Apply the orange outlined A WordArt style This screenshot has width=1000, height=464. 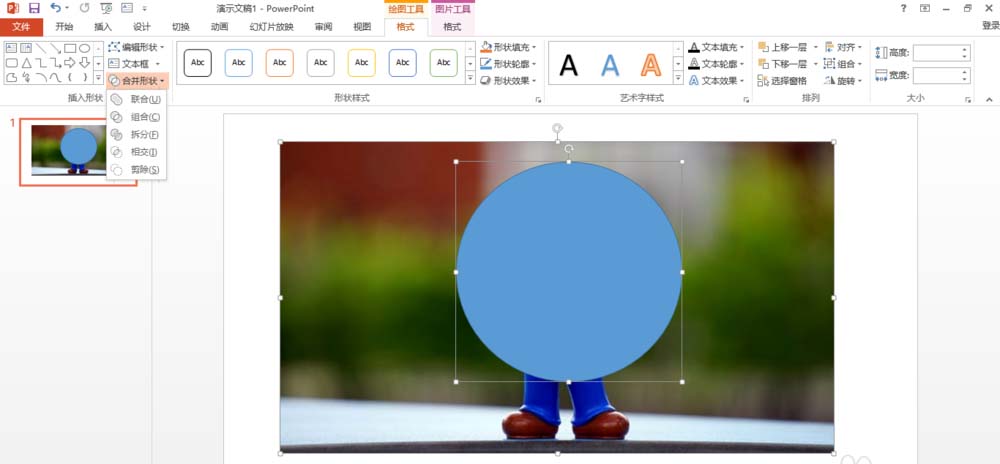pyautogui.click(x=651, y=65)
